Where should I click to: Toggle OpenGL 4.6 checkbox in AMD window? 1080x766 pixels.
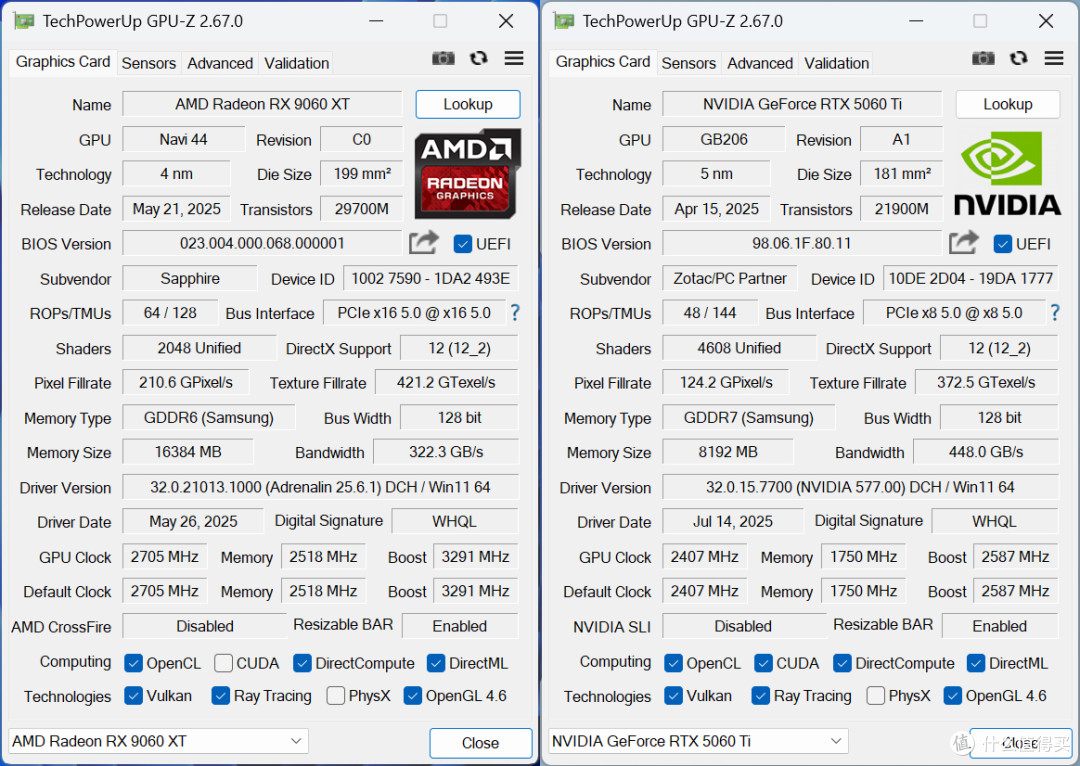tap(412, 696)
